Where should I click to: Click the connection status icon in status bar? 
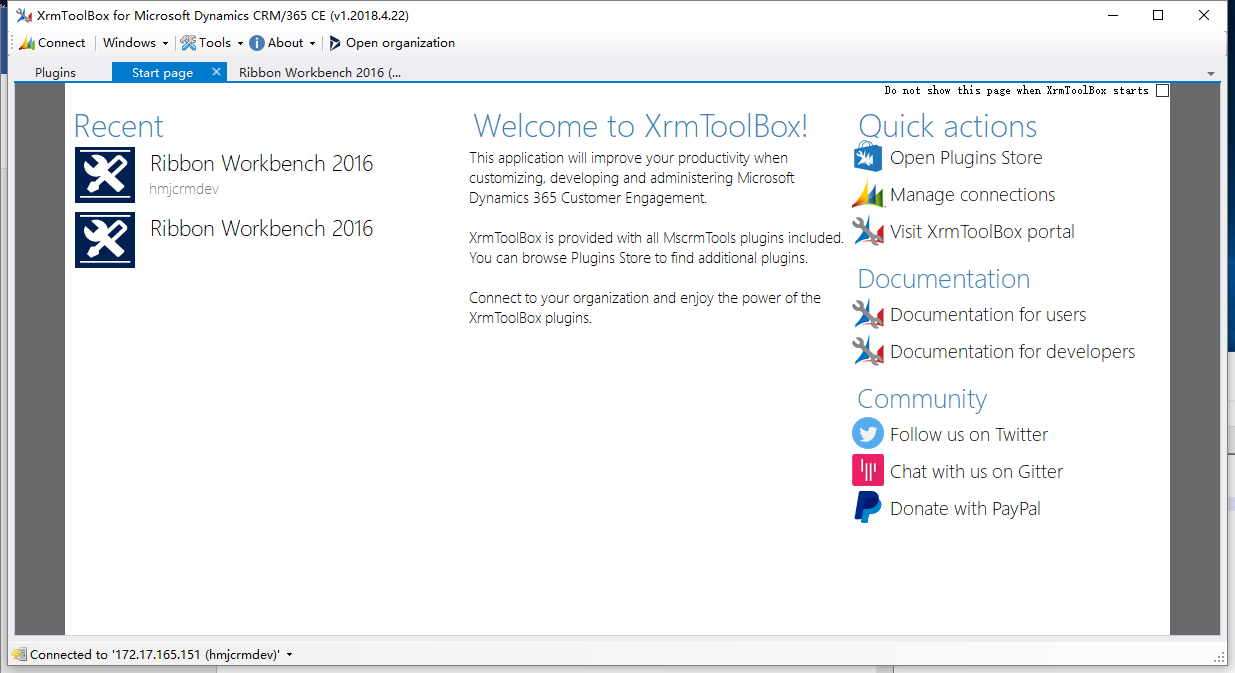(19, 655)
